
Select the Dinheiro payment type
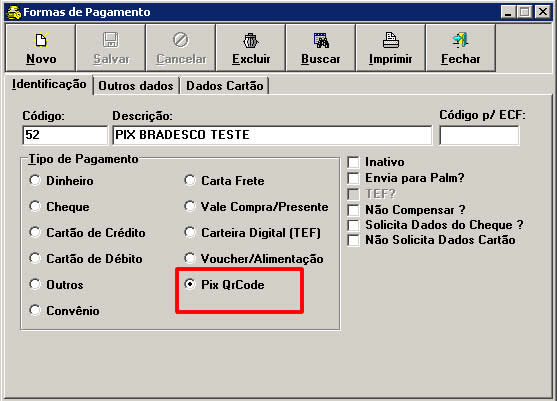(x=35, y=180)
